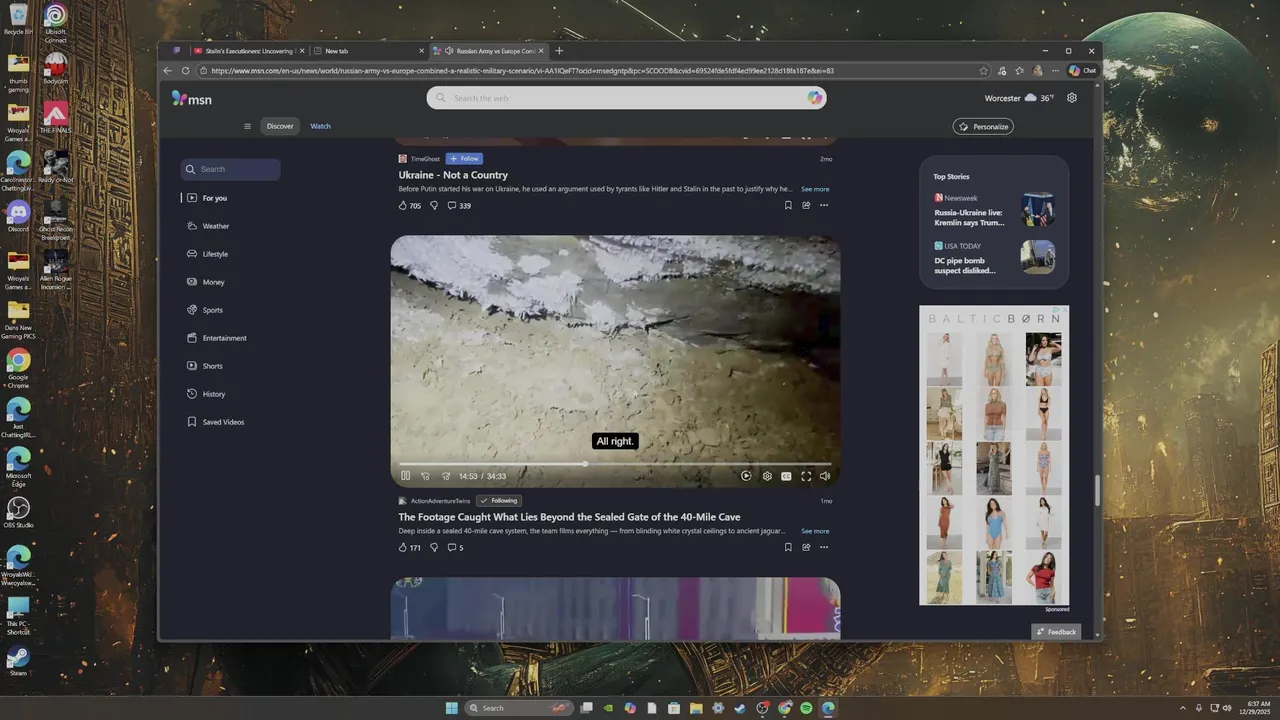Toggle autoplay icon in video controls
The image size is (1280, 720).
(746, 476)
